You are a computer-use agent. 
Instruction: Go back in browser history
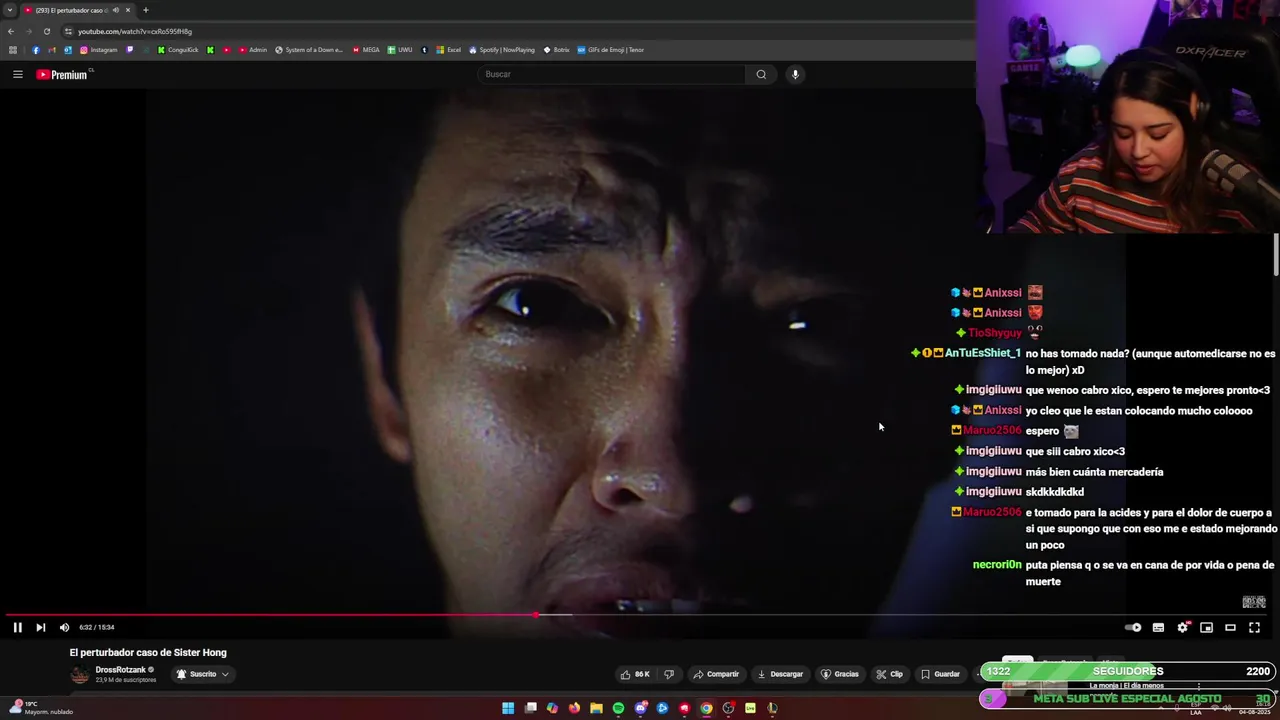pos(11,31)
